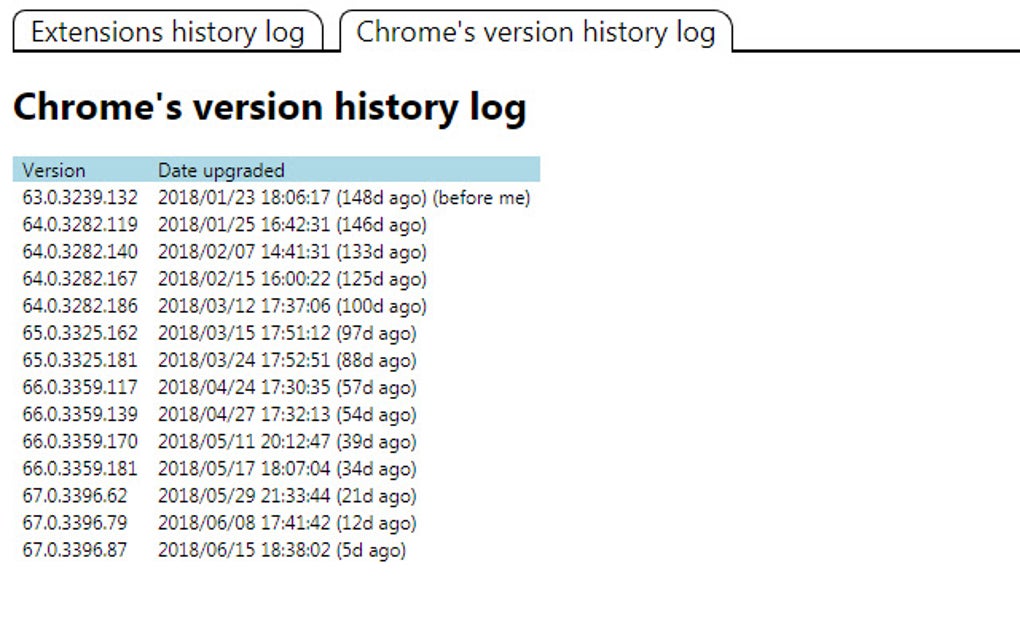Viewport: 1020px width, 638px height.
Task: Click the Version column header
Action: tap(54, 170)
